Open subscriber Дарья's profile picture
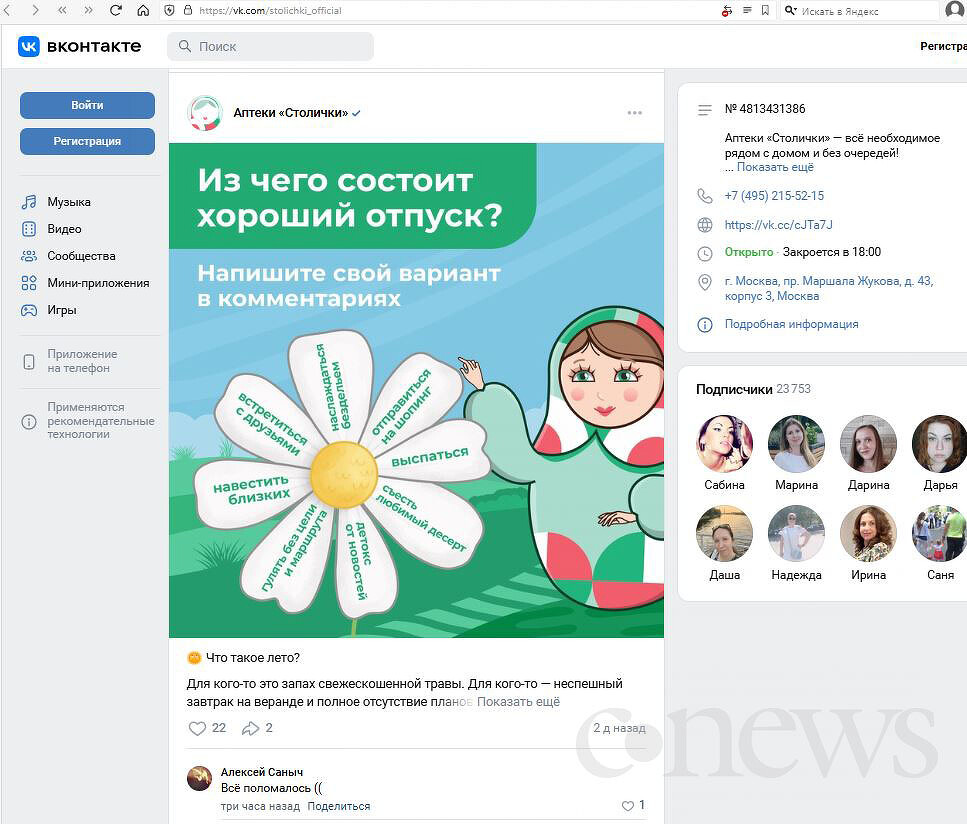 [940, 443]
